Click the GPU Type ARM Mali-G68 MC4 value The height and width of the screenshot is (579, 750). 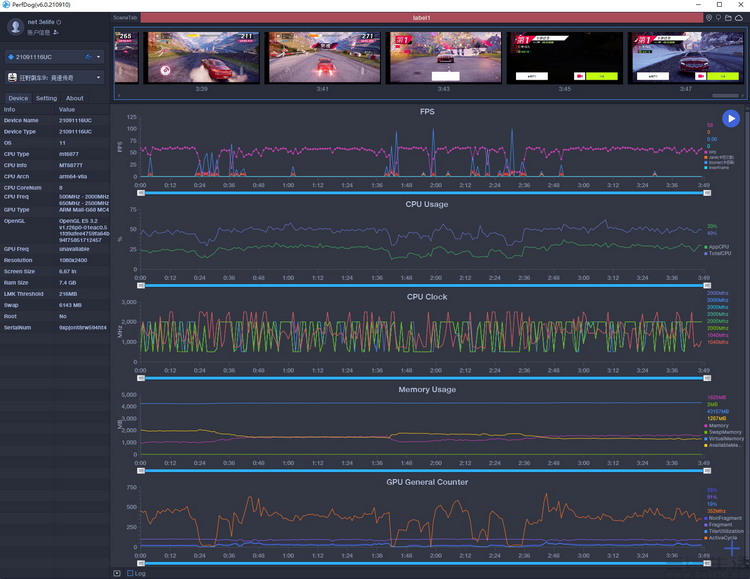[84, 210]
